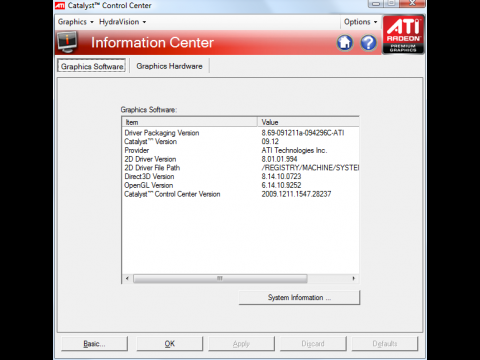Click value 6.14.10.9252
The height and width of the screenshot is (360, 480).
[281, 185]
